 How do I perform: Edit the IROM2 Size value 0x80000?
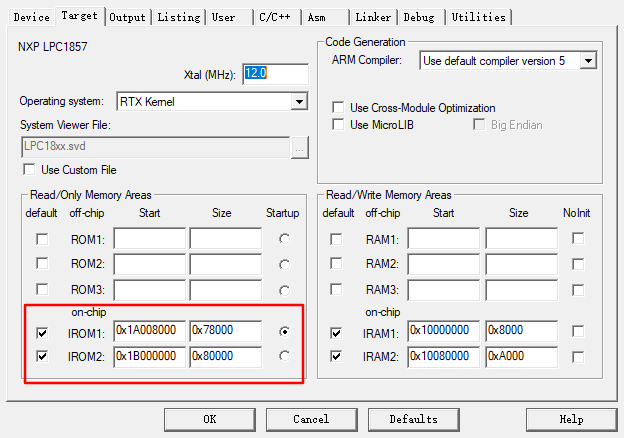(x=226, y=357)
